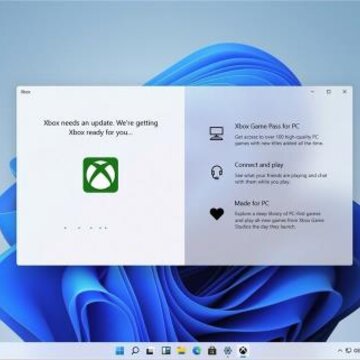This screenshot has width=360, height=360.
Task: Click the green Xbox logo
Action: coord(100,175)
